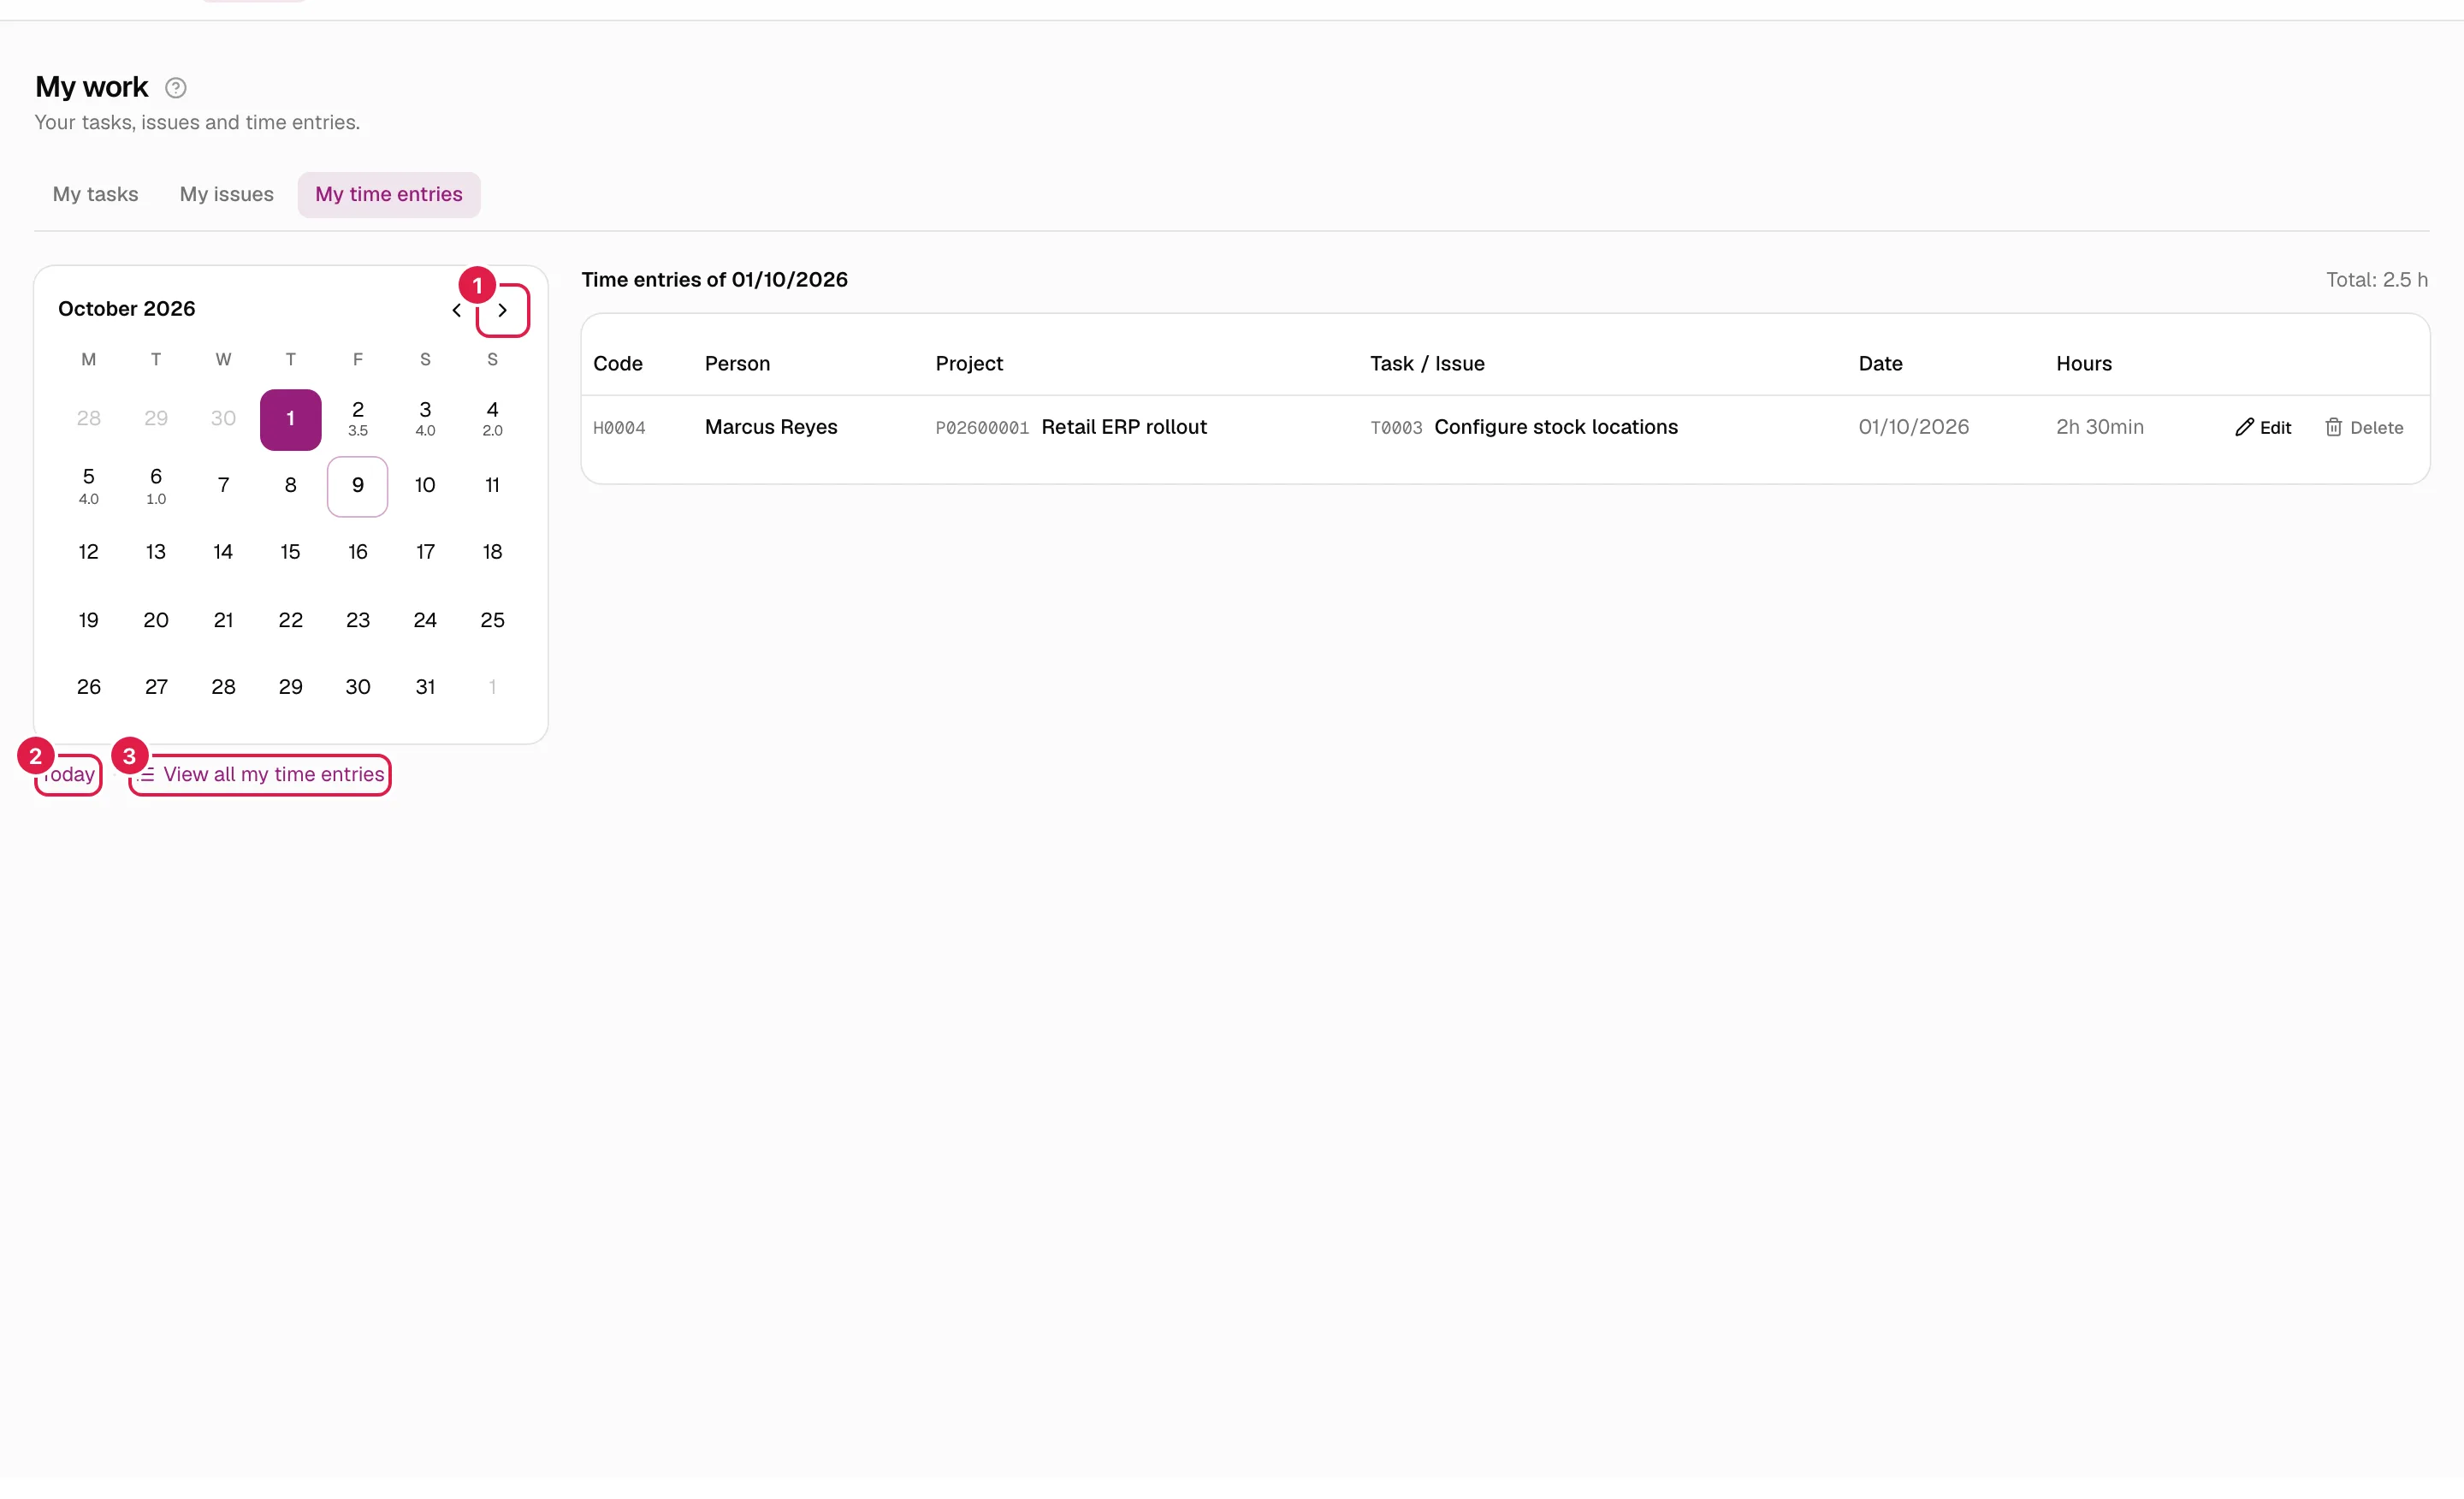
Task: Select October 4 with 2.0 hours
Action: tap(492, 419)
